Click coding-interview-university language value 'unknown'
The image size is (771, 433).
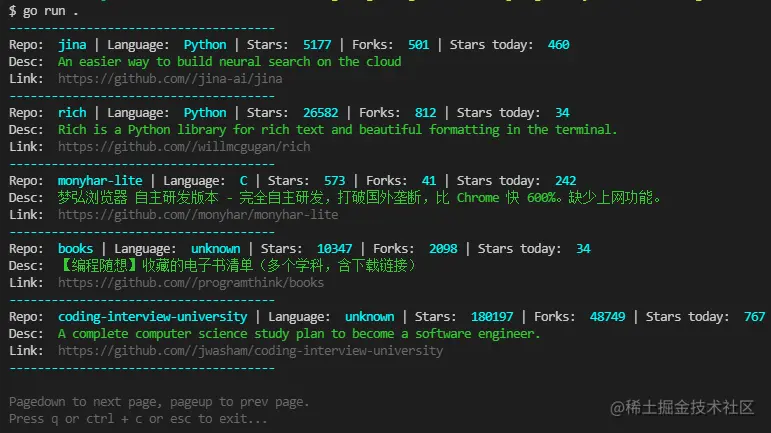(370, 317)
